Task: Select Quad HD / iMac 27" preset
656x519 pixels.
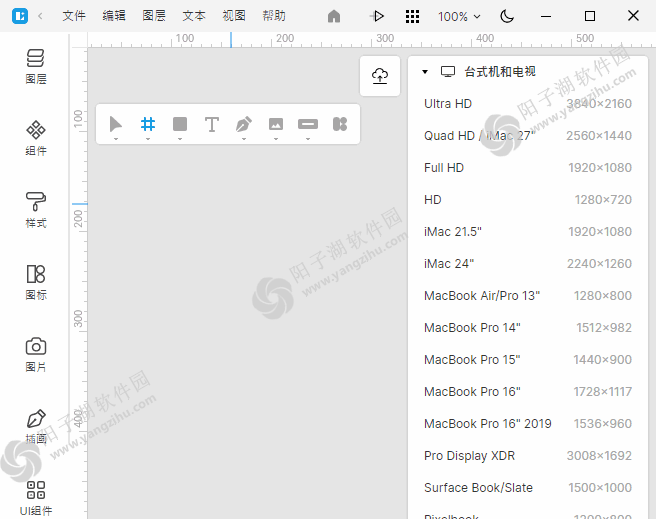Action: [x=528, y=136]
